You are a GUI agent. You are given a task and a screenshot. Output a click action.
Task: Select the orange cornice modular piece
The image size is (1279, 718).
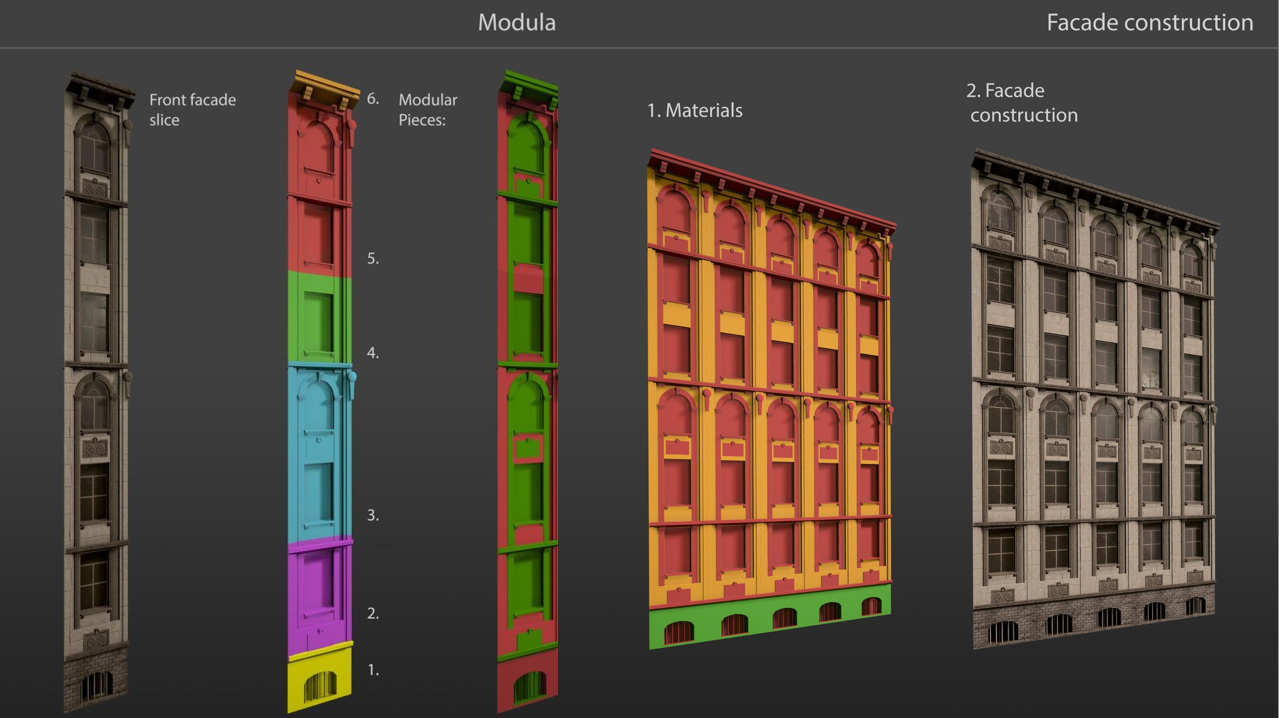[x=326, y=86]
